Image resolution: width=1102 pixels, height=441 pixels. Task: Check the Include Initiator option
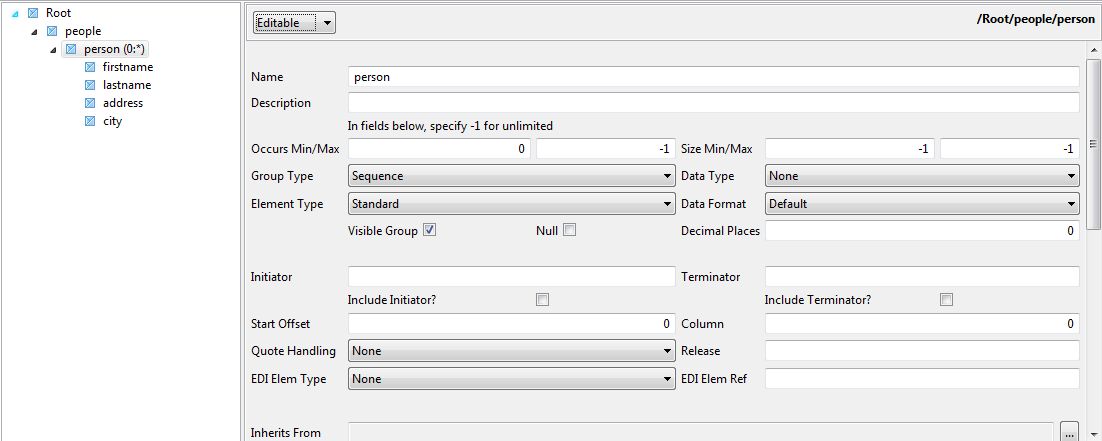[543, 299]
